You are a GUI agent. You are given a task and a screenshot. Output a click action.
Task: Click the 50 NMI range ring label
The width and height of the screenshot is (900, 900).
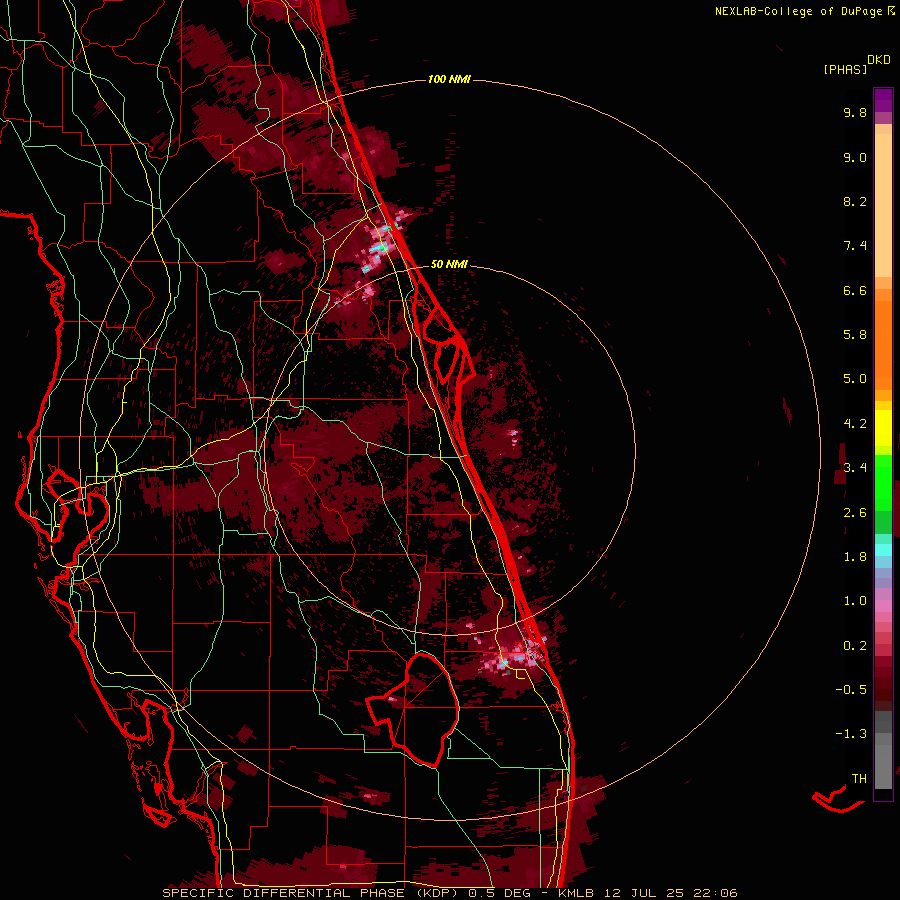click(449, 264)
